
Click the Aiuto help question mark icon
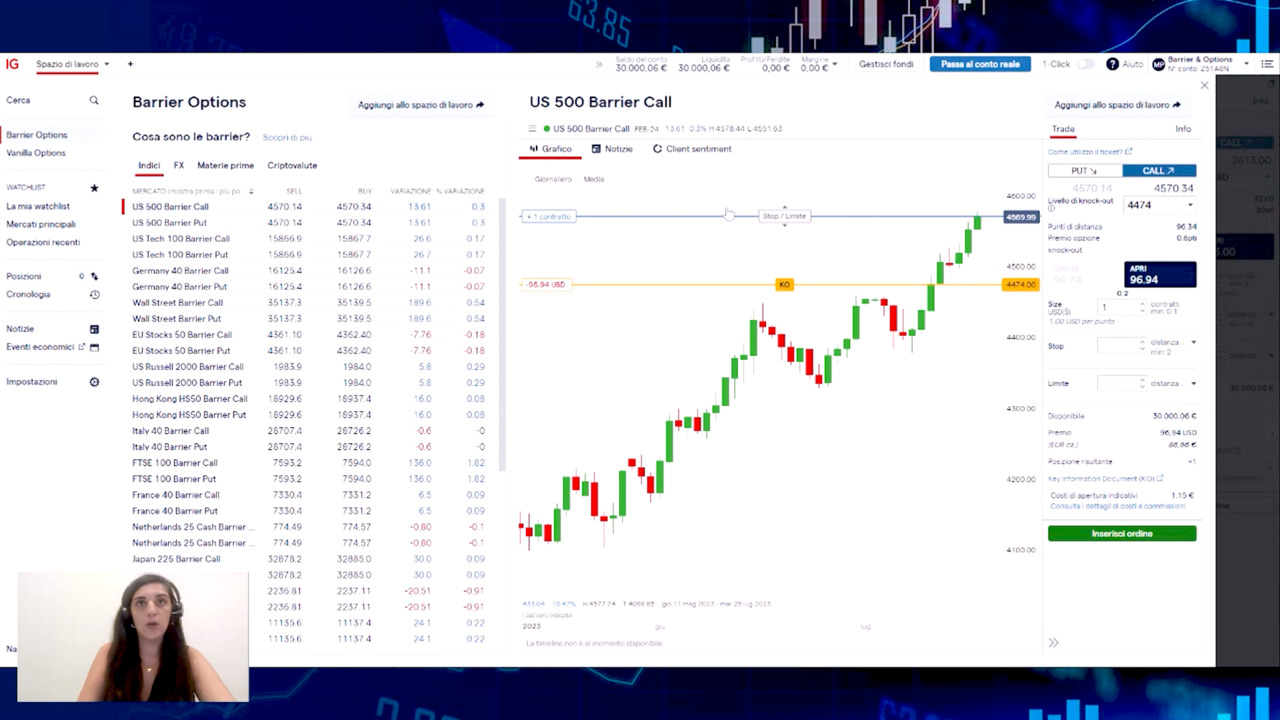pos(1112,64)
